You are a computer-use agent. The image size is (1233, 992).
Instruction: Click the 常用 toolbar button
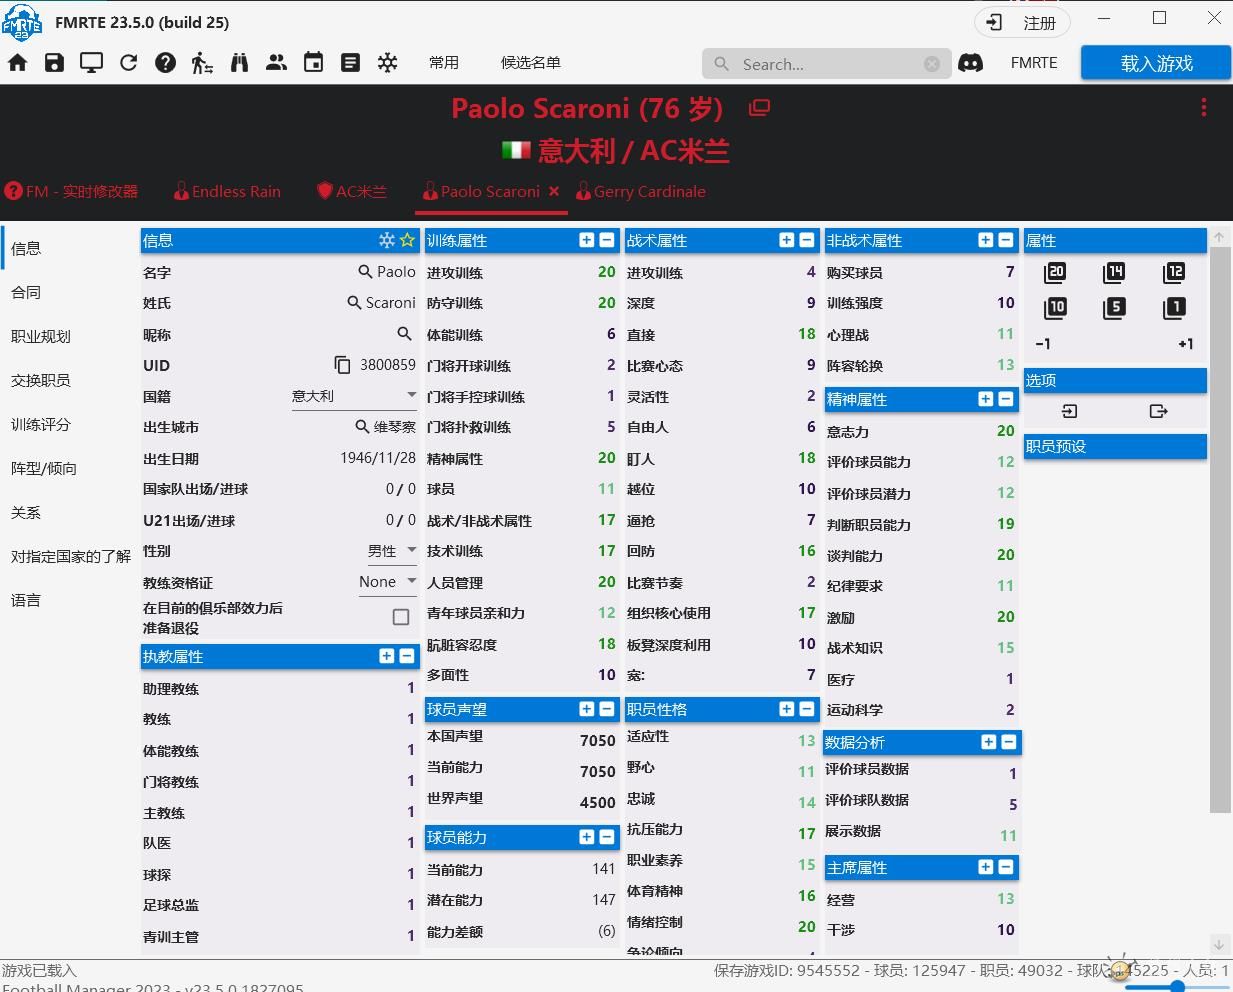(x=444, y=62)
